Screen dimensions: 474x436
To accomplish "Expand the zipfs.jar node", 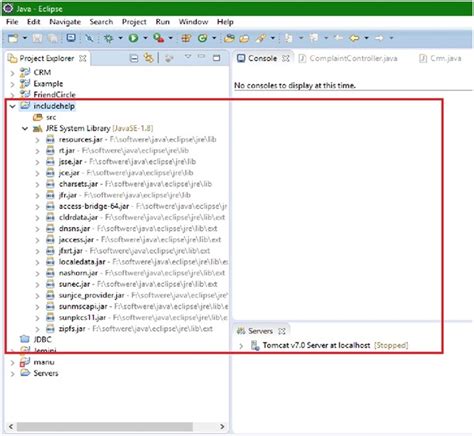I will (x=37, y=329).
